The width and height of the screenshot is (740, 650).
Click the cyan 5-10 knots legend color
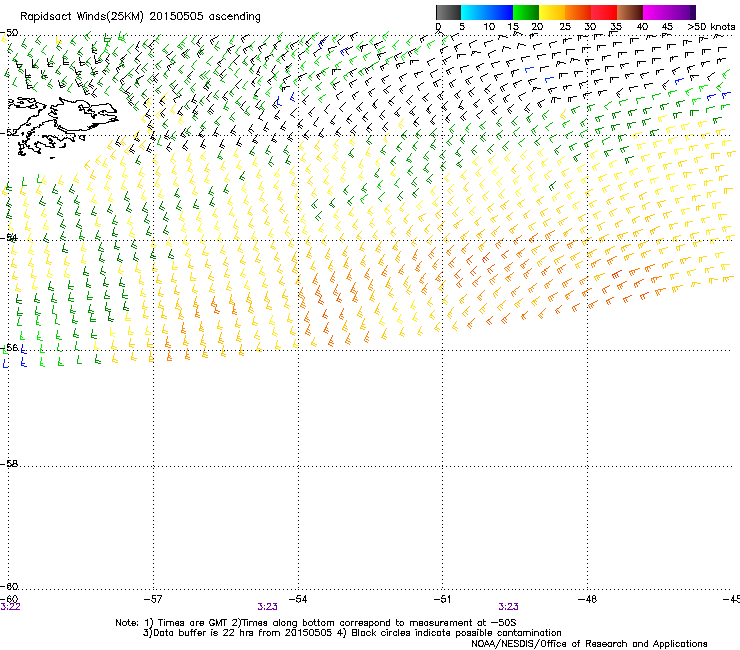(x=473, y=12)
